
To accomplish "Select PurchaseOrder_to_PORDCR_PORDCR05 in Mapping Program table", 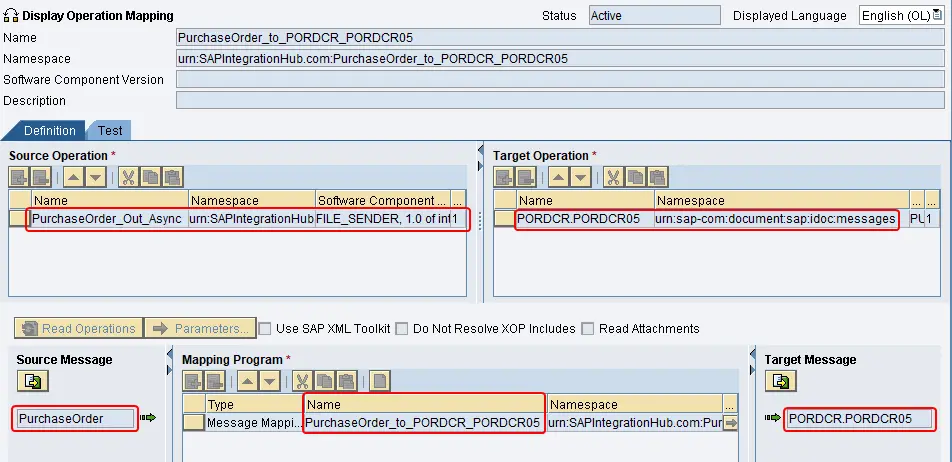I will pos(424,423).
